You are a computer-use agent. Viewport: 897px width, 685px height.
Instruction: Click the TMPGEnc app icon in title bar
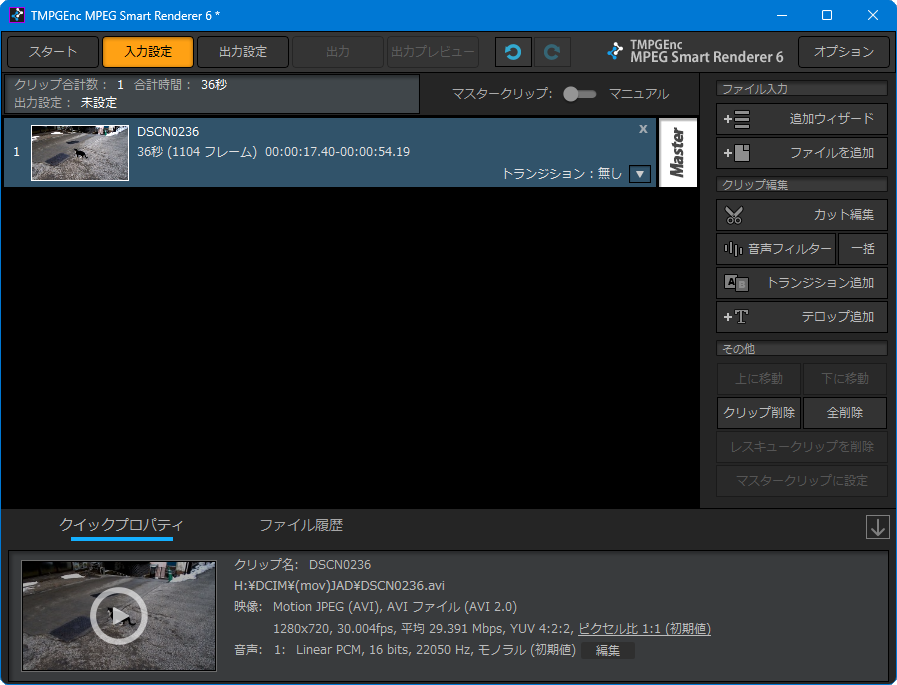point(17,15)
